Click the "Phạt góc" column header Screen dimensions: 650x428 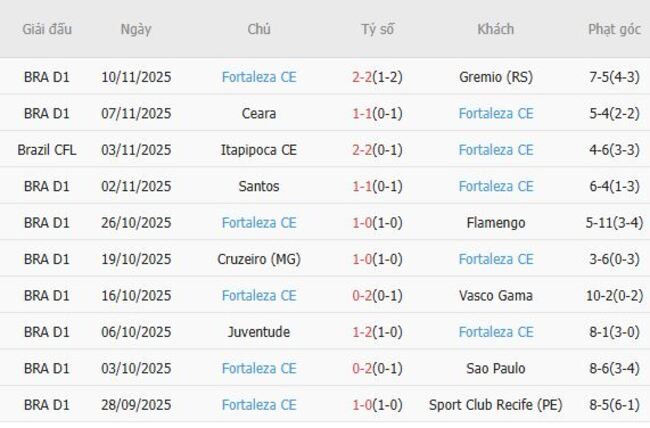(x=614, y=29)
